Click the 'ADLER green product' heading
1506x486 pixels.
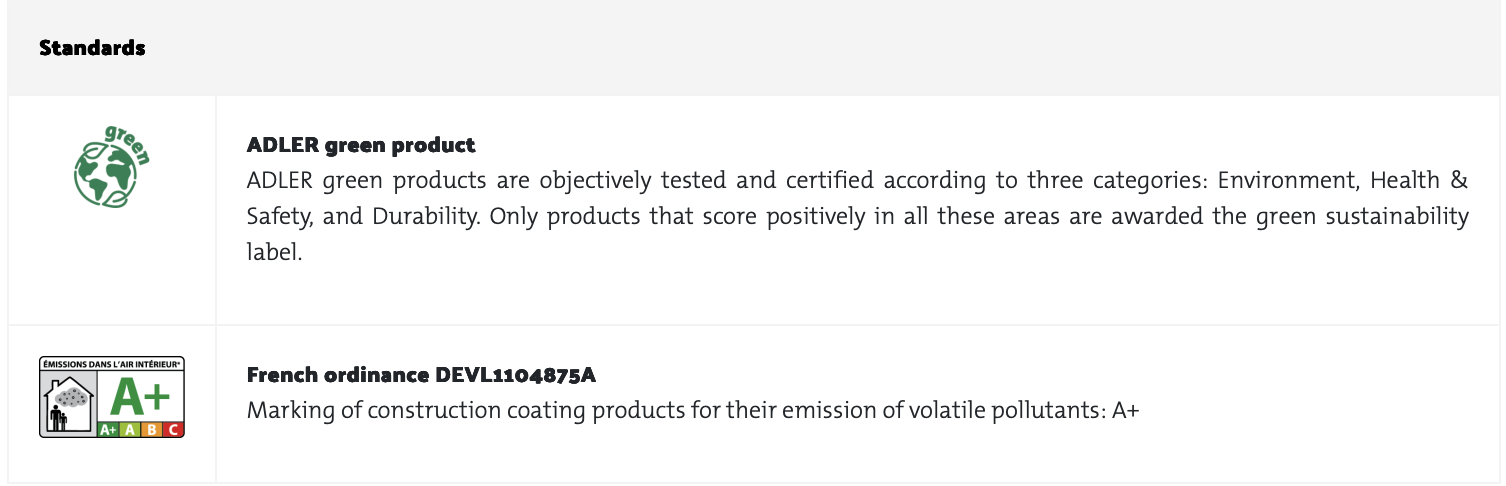tap(361, 145)
